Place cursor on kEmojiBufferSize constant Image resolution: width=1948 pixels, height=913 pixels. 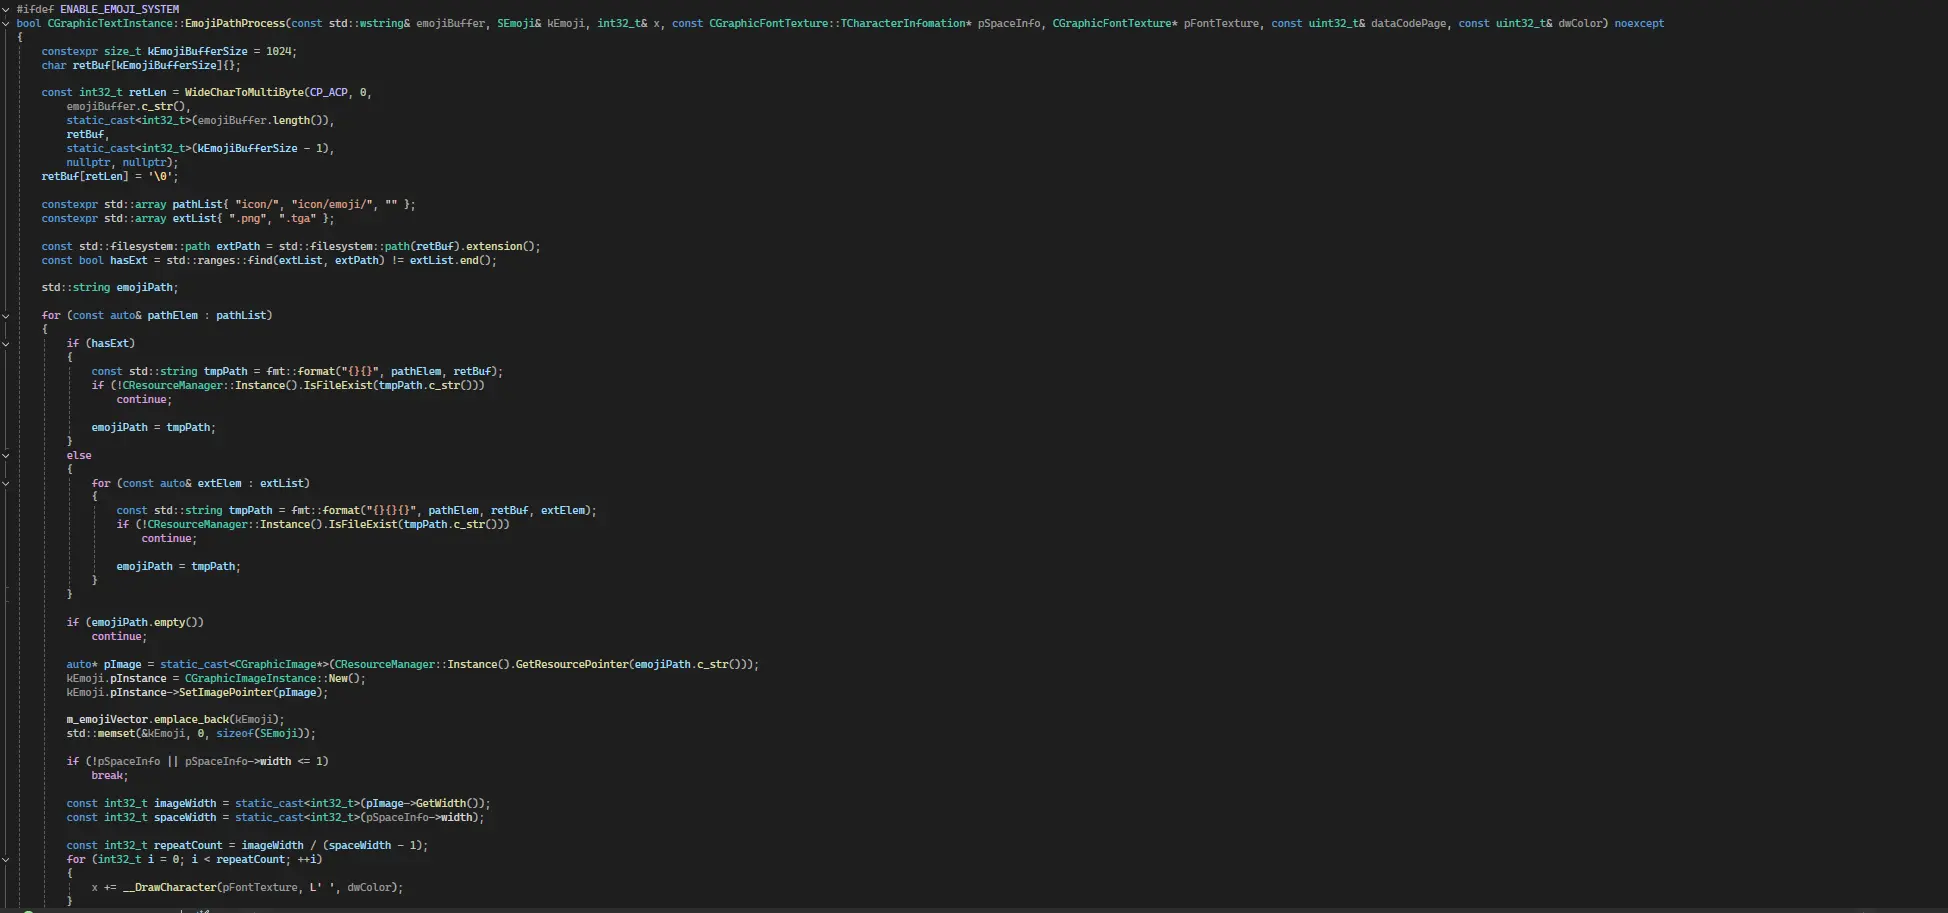pos(197,50)
